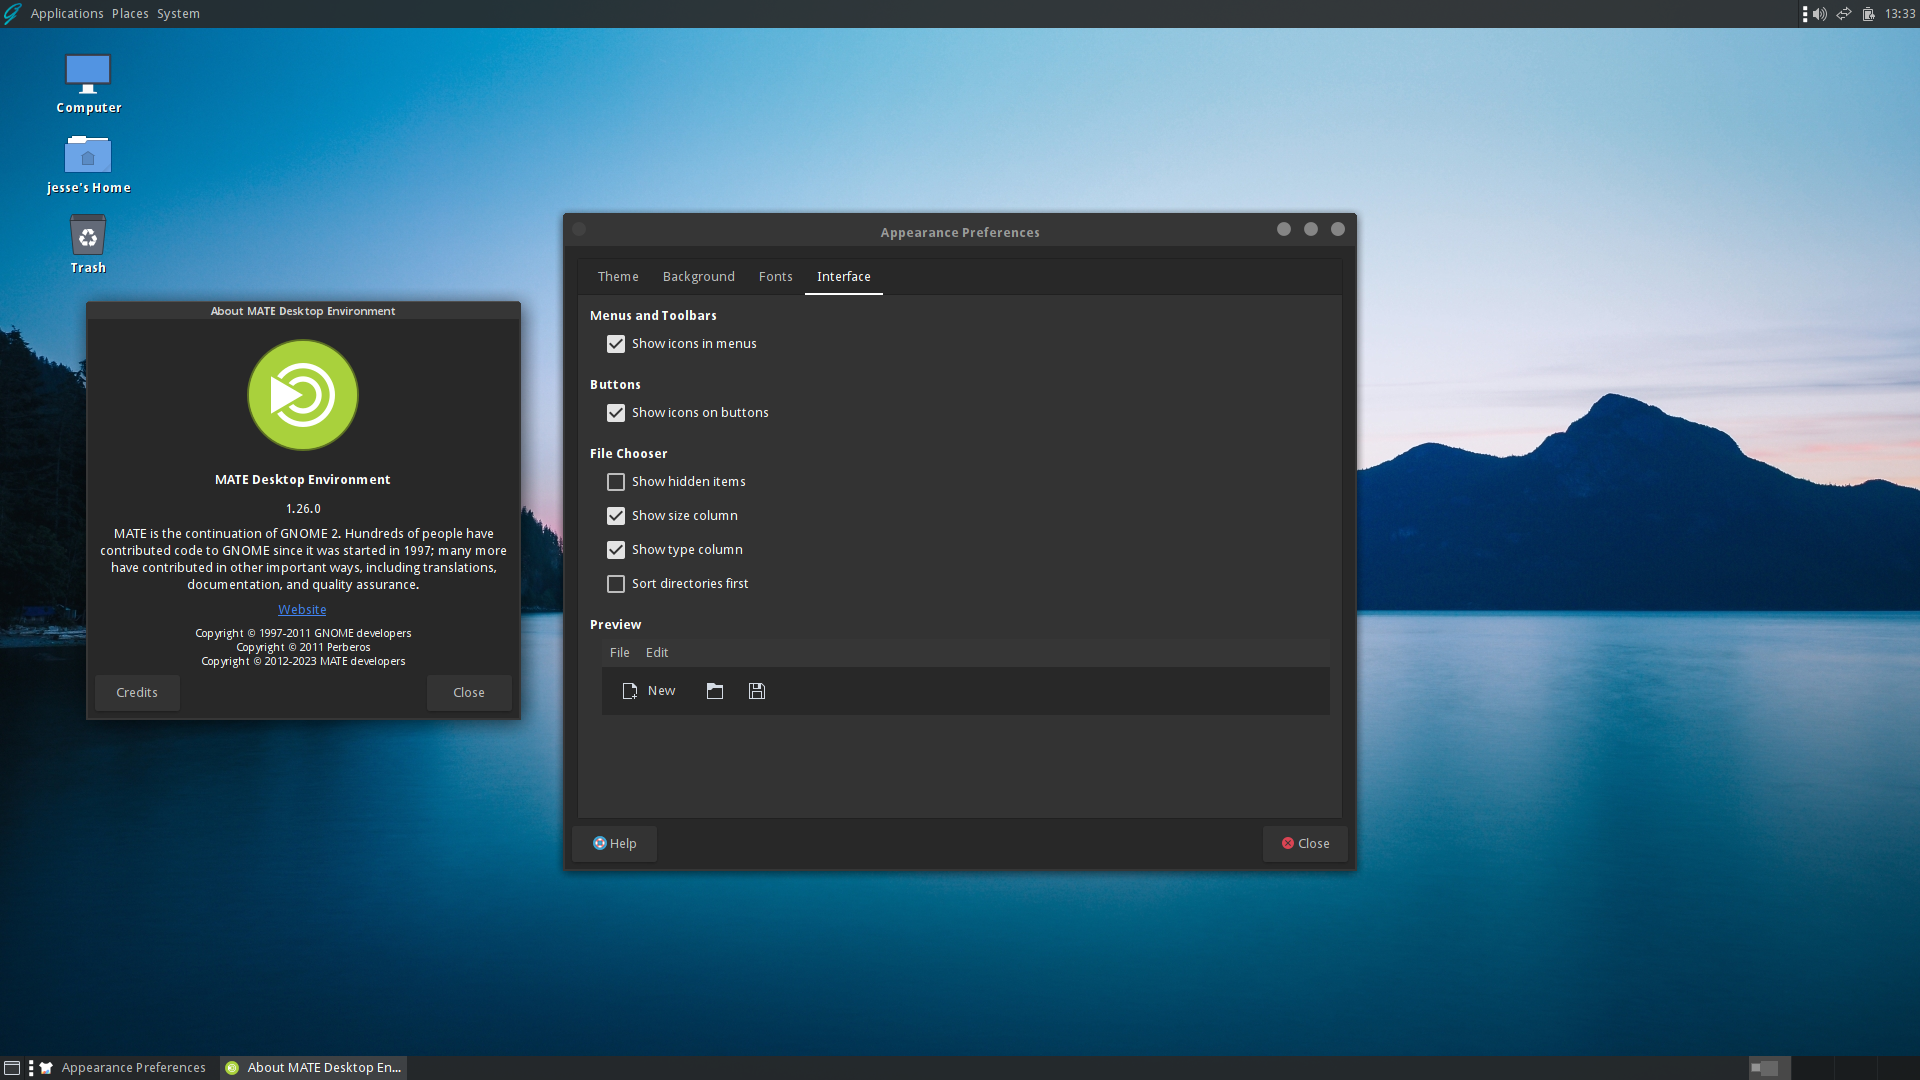
Task: Select About MATE Desktop taskbar entry
Action: click(x=314, y=1068)
